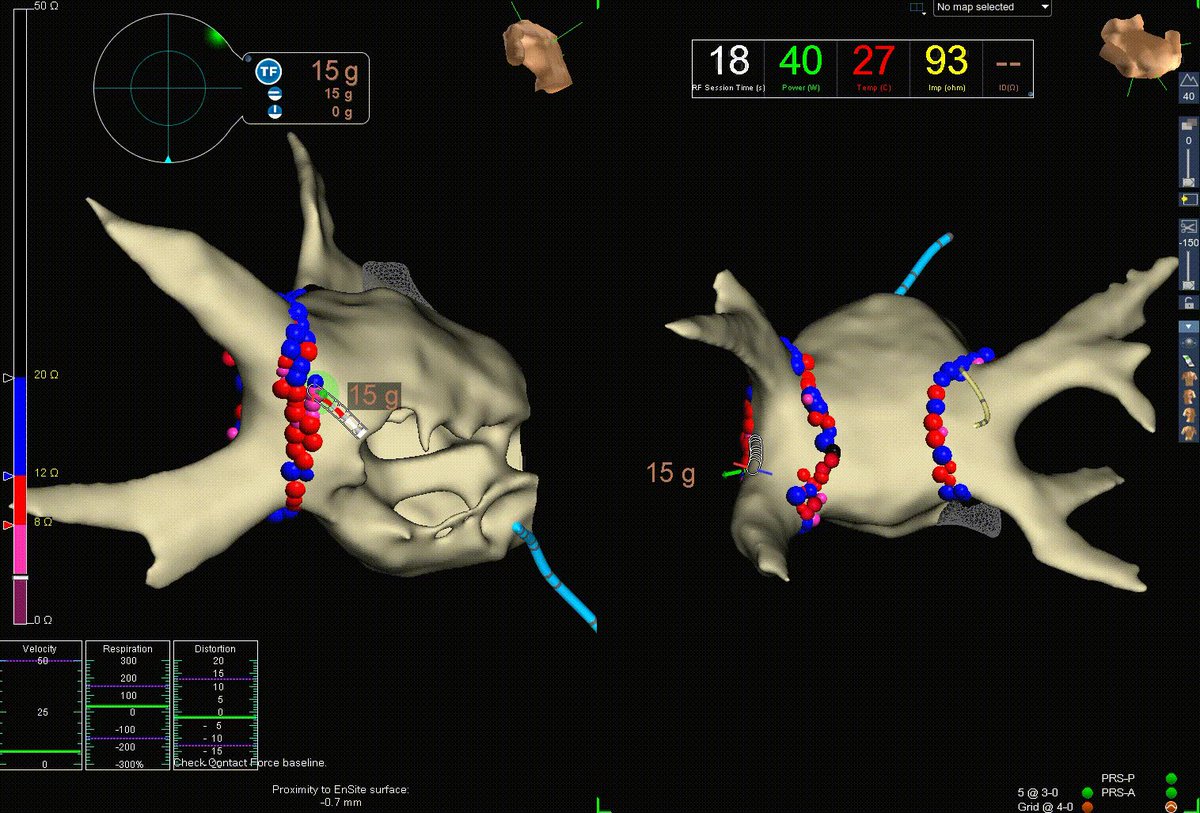Open the 'No map selected' dropdown

pos(992,7)
